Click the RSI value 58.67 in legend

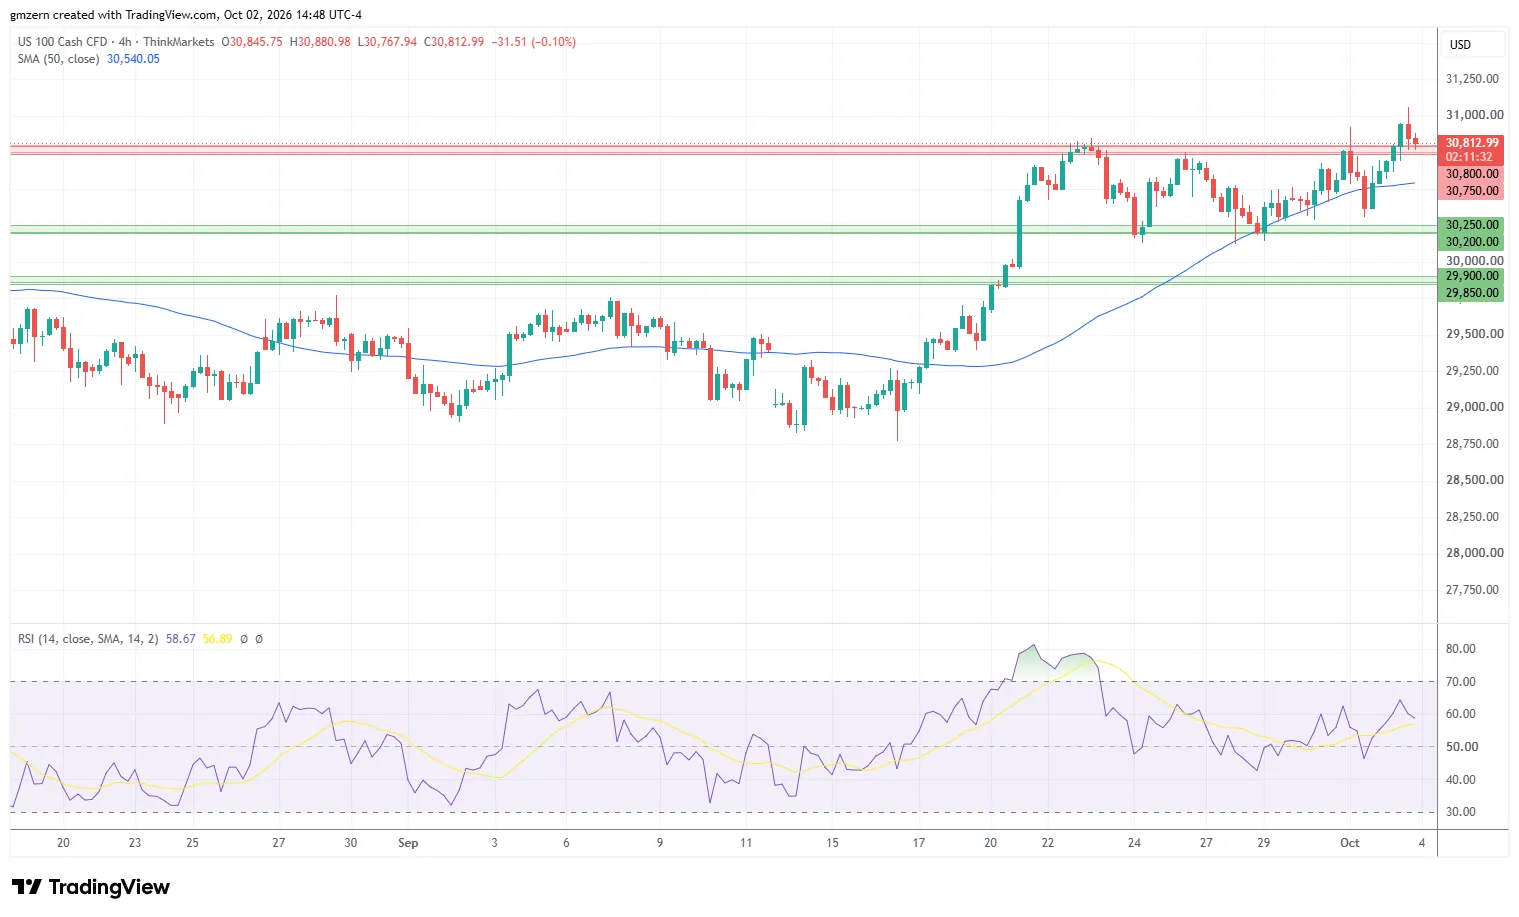tap(181, 639)
